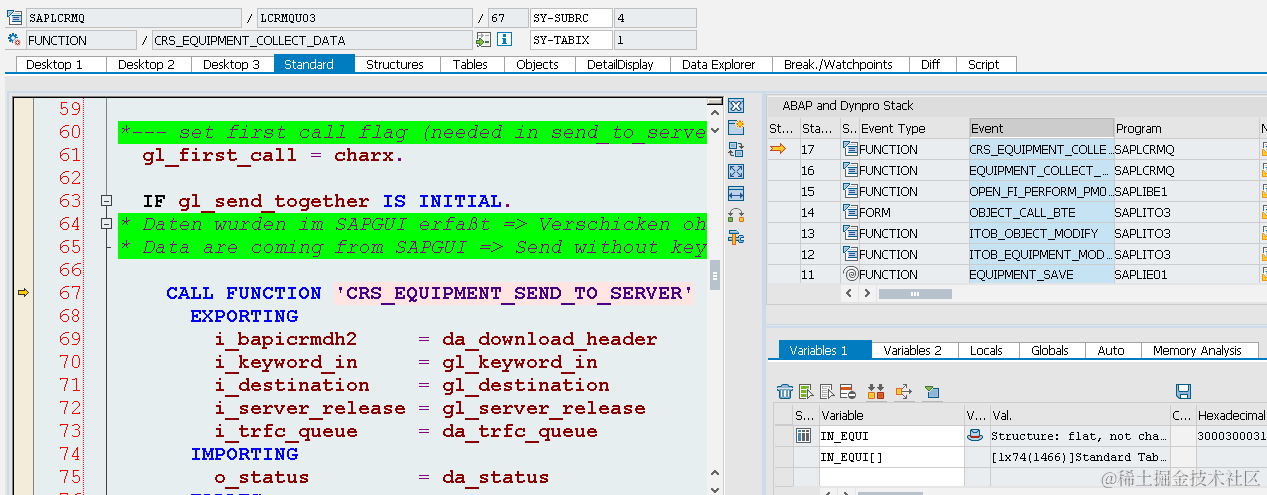
Task: Click the IN_EQUI[] variable name cell
Action: tap(891, 457)
